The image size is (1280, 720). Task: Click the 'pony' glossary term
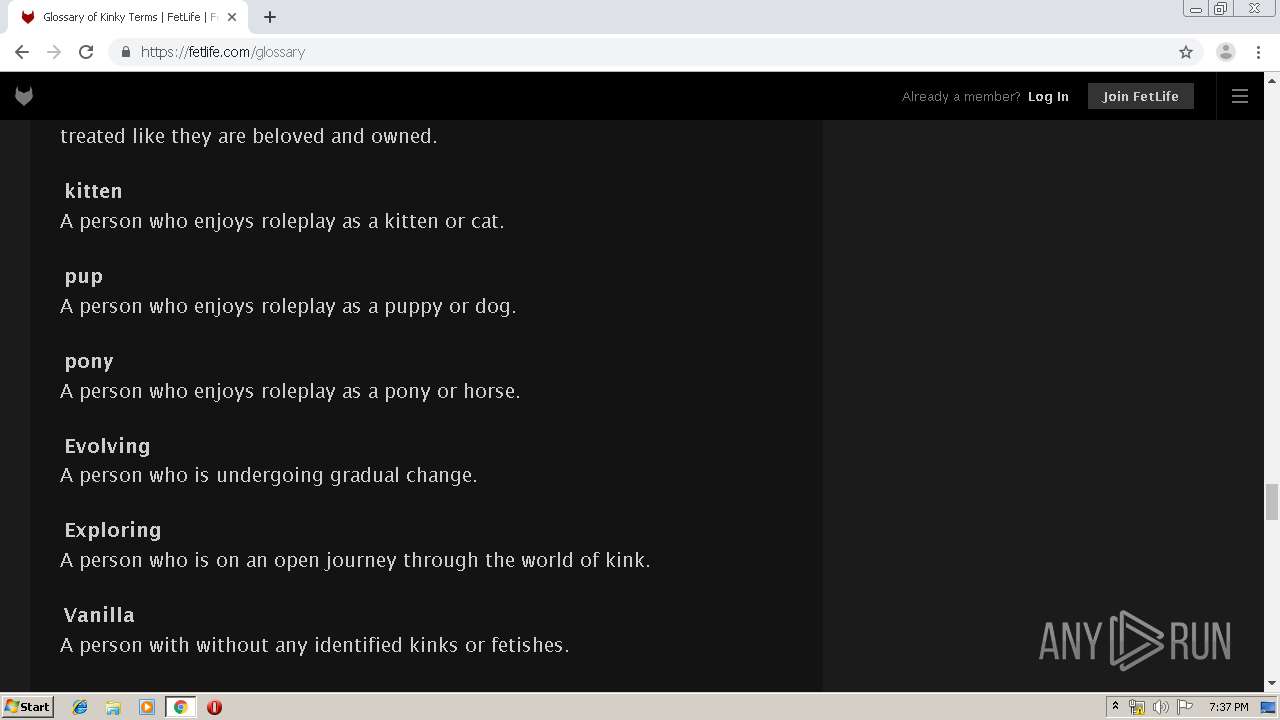[89, 362]
